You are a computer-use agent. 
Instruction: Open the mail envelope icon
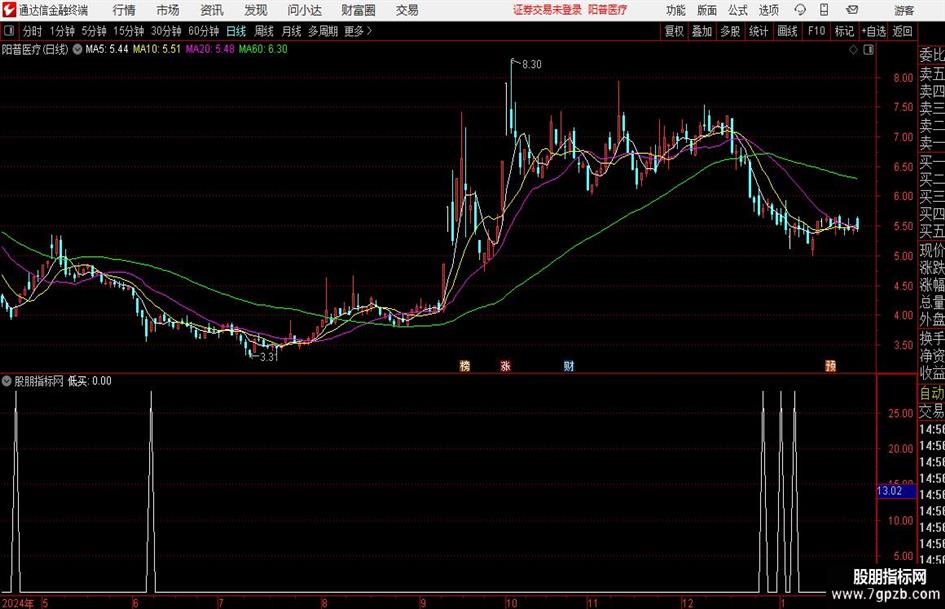pyautogui.click(x=852, y=10)
